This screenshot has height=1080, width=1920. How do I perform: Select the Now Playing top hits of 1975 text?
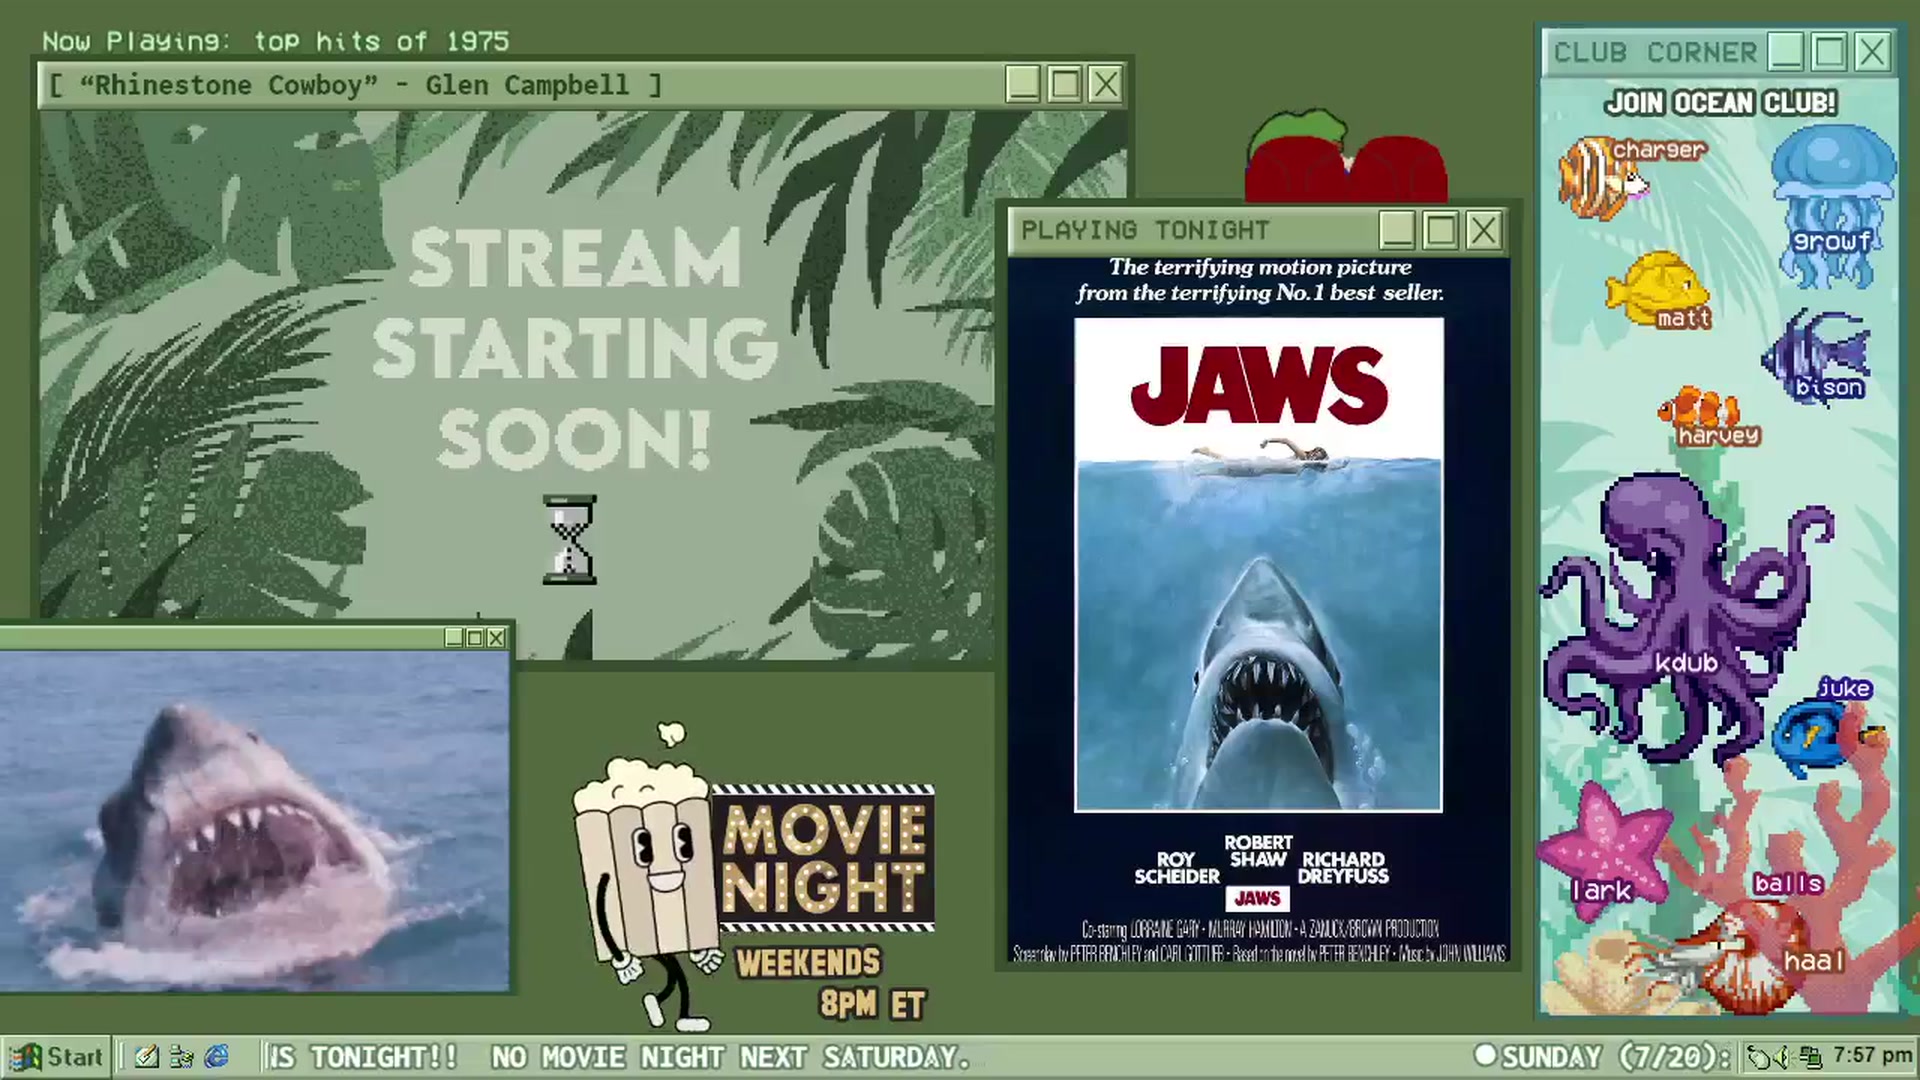click(x=275, y=41)
